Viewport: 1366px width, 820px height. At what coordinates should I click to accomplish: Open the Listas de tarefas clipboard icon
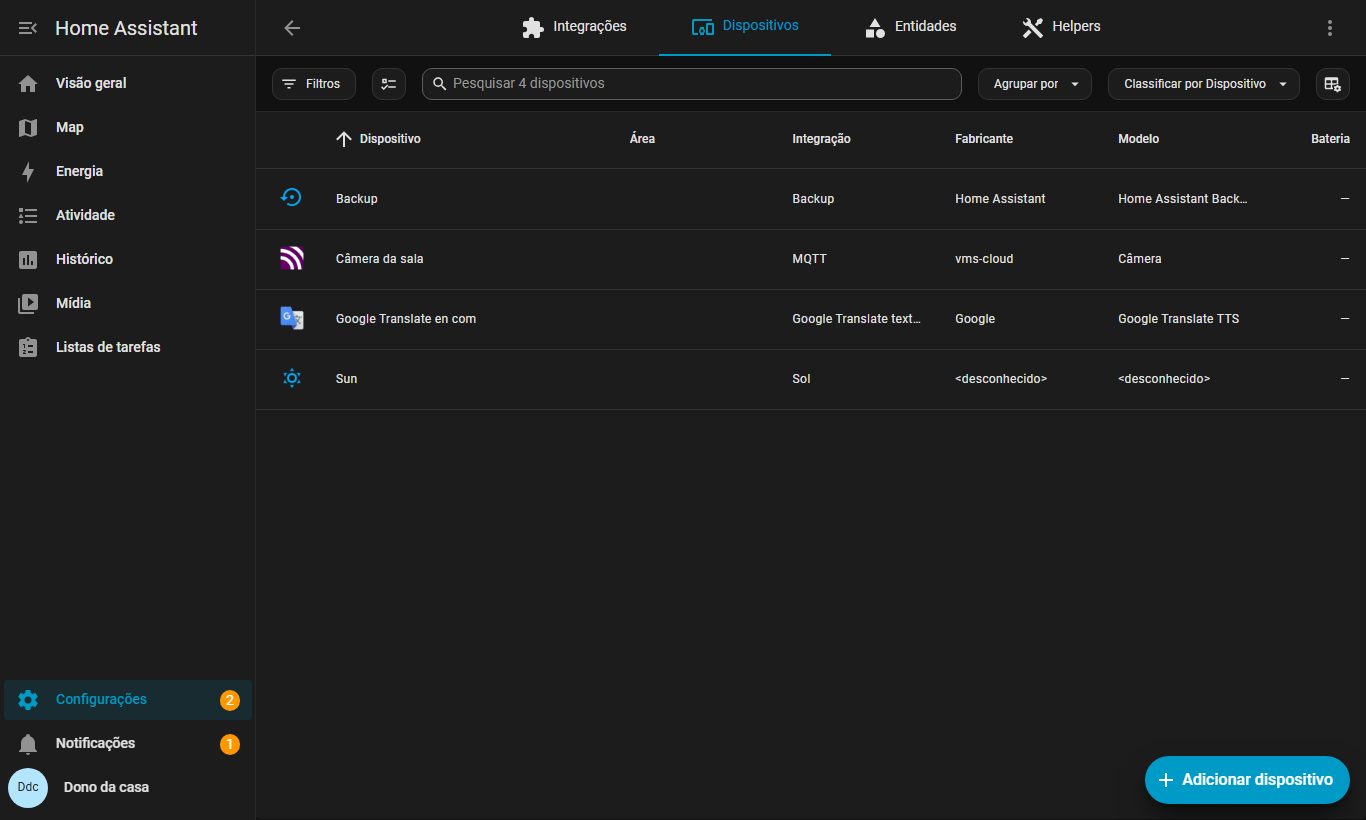click(28, 347)
